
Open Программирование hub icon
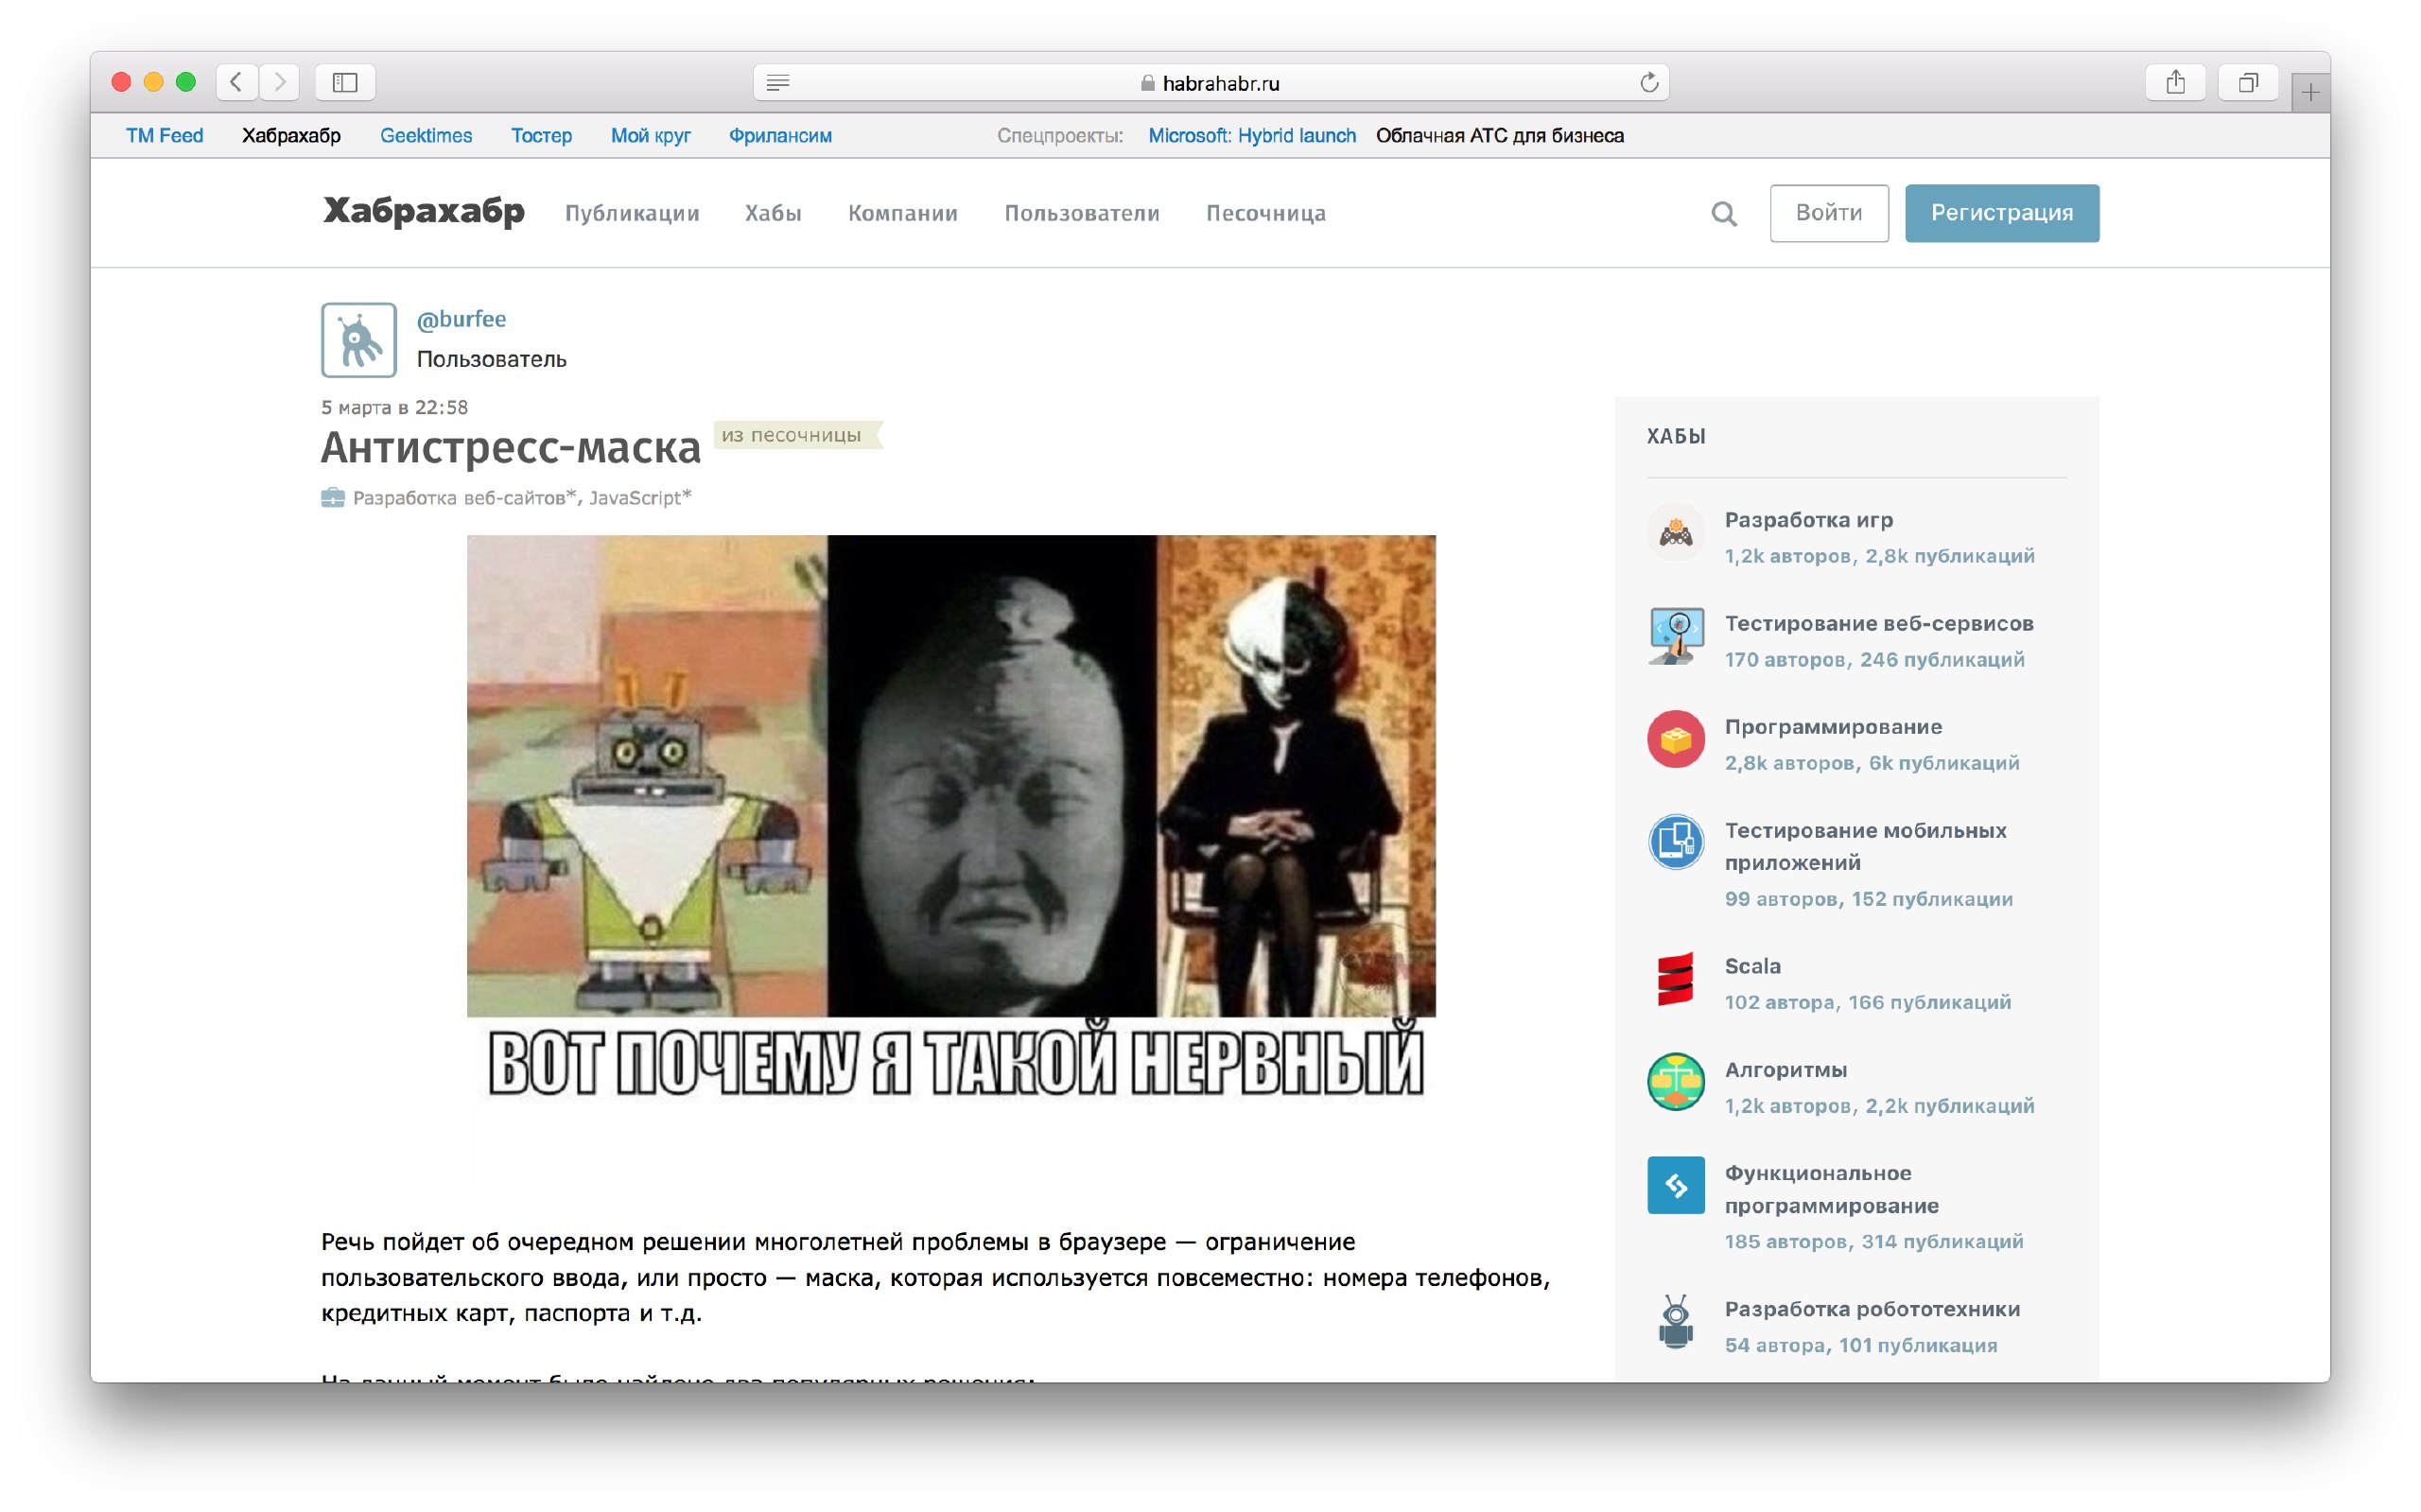coord(1676,739)
